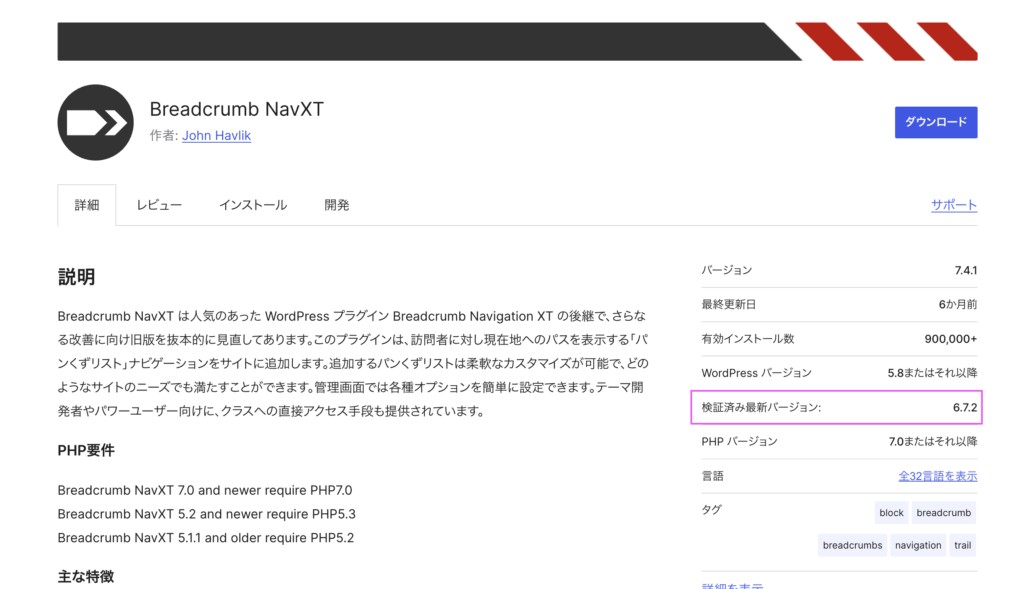
Task: Open the インストール tab
Action: (x=253, y=205)
